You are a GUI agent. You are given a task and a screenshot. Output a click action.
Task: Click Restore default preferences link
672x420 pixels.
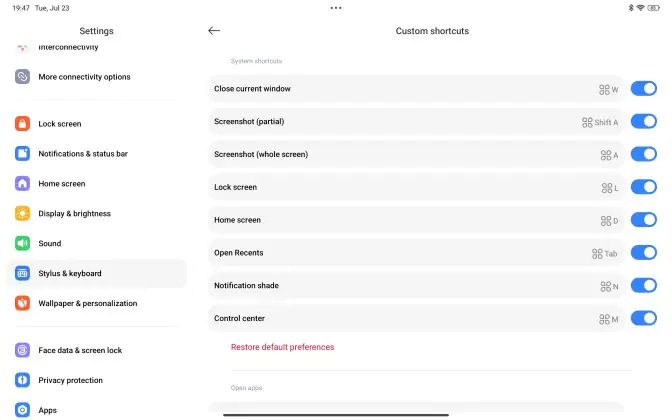click(x=282, y=347)
